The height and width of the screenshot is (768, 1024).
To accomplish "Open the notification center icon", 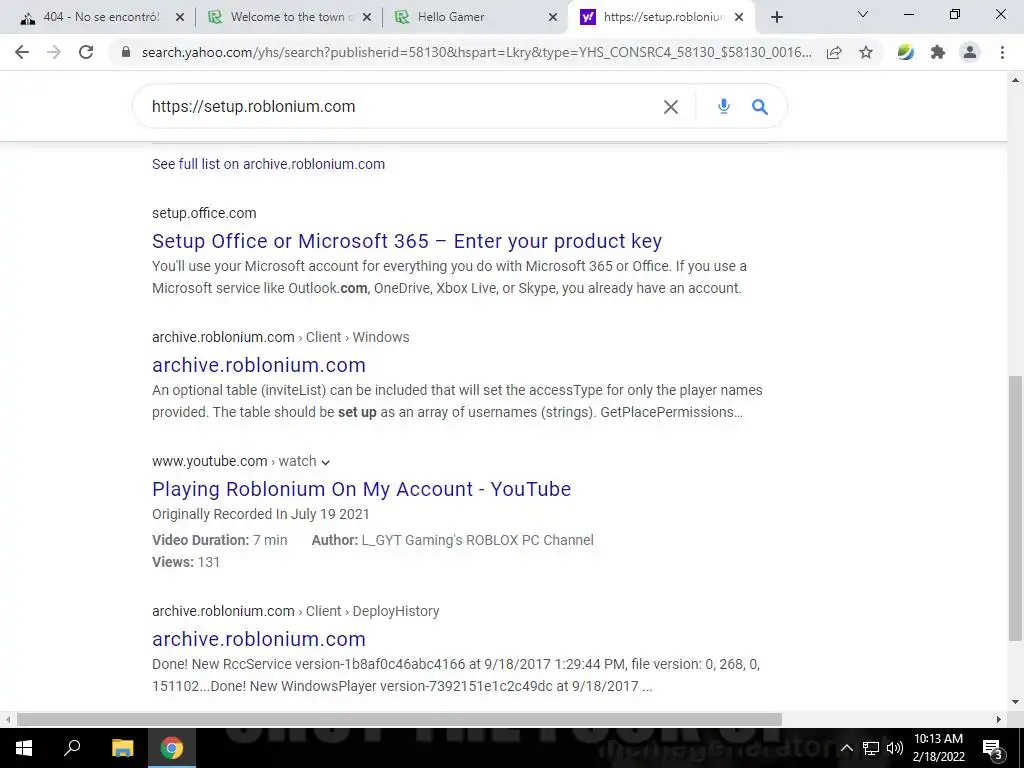I will (x=993, y=748).
